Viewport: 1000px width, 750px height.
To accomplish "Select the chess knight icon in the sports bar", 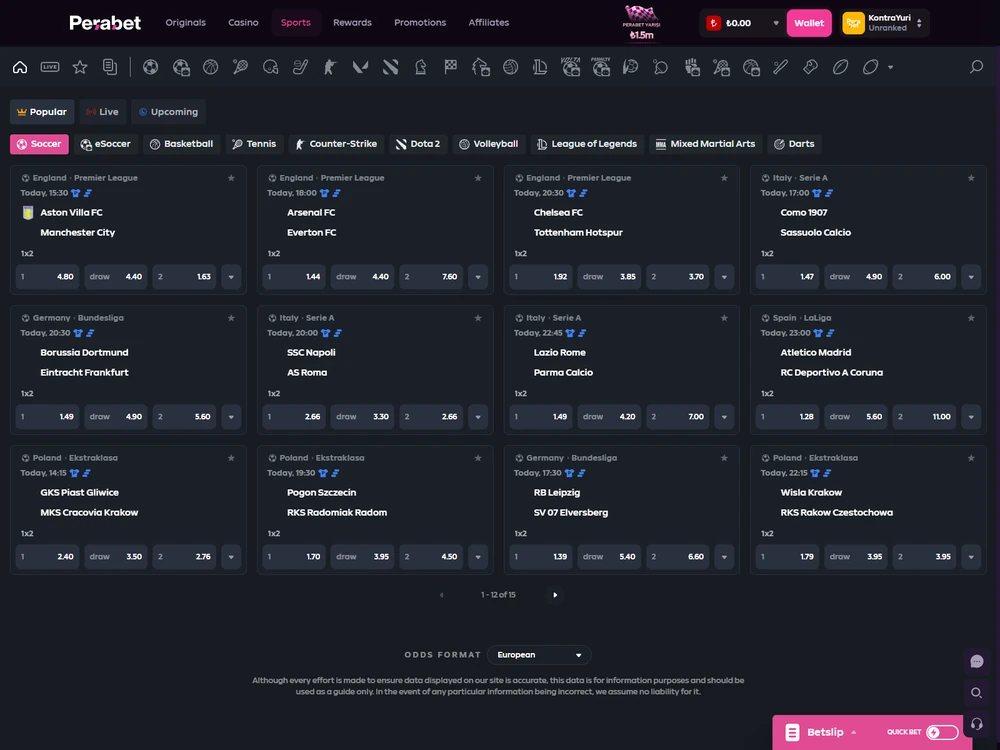I will coord(420,67).
